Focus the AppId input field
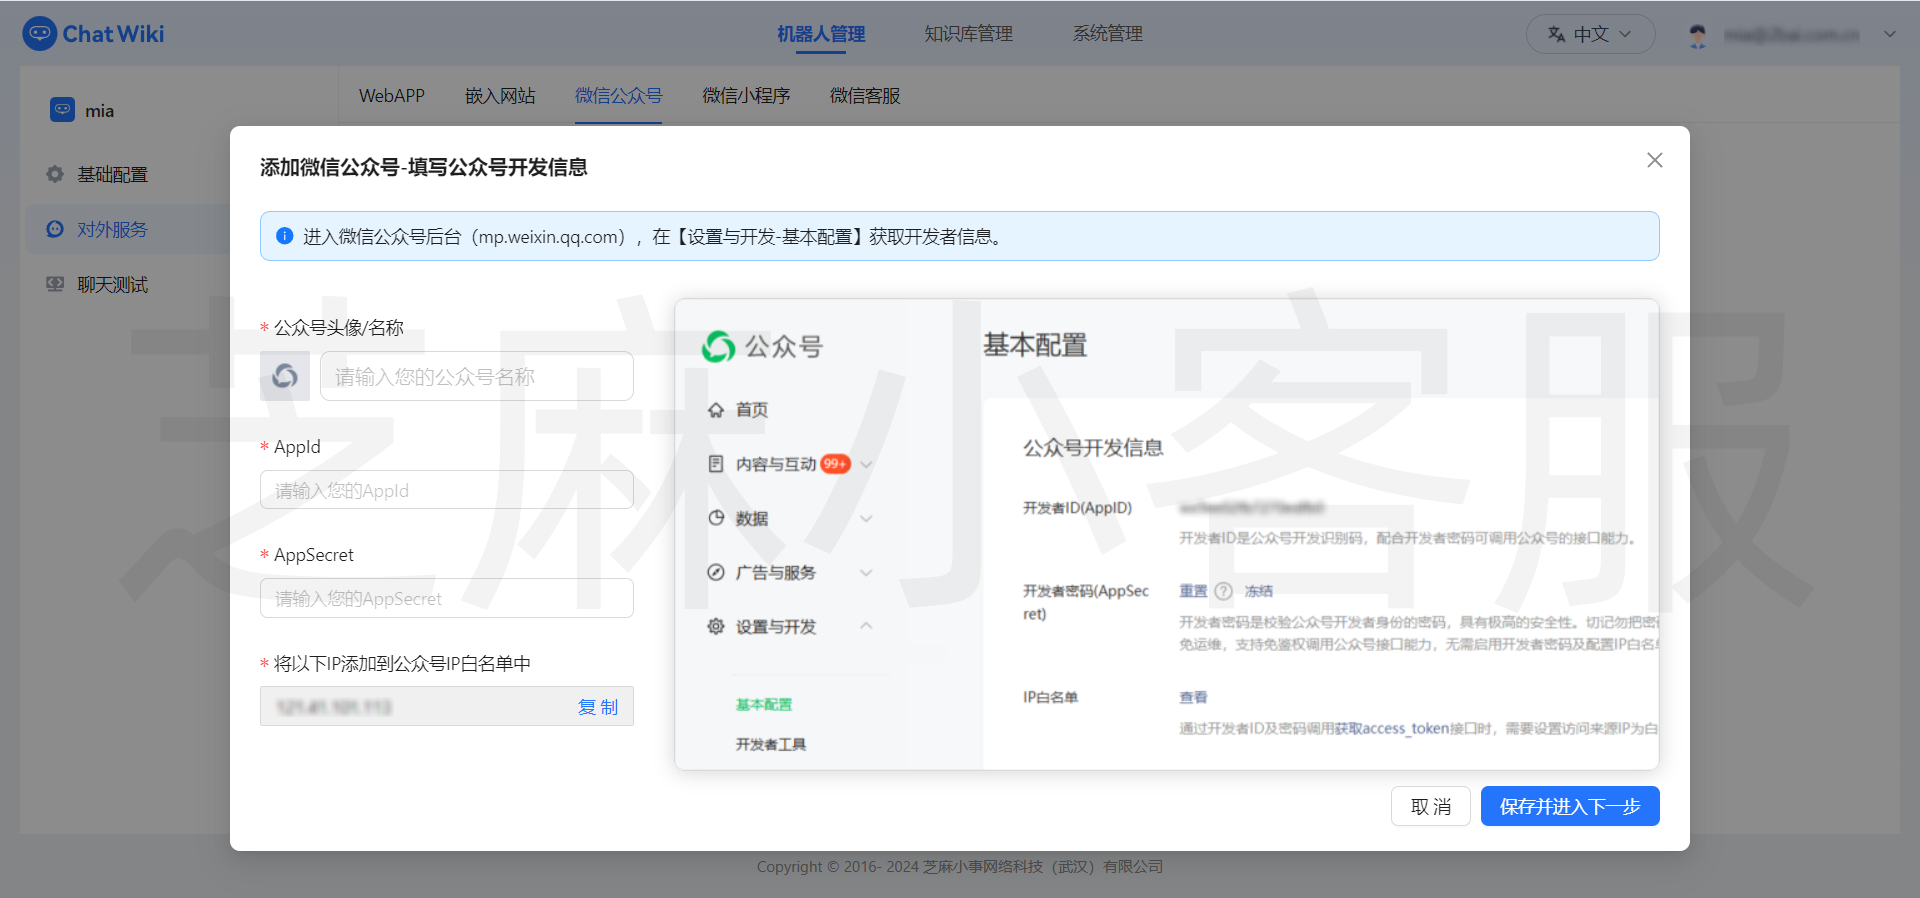Viewport: 1920px width, 898px height. click(x=447, y=490)
